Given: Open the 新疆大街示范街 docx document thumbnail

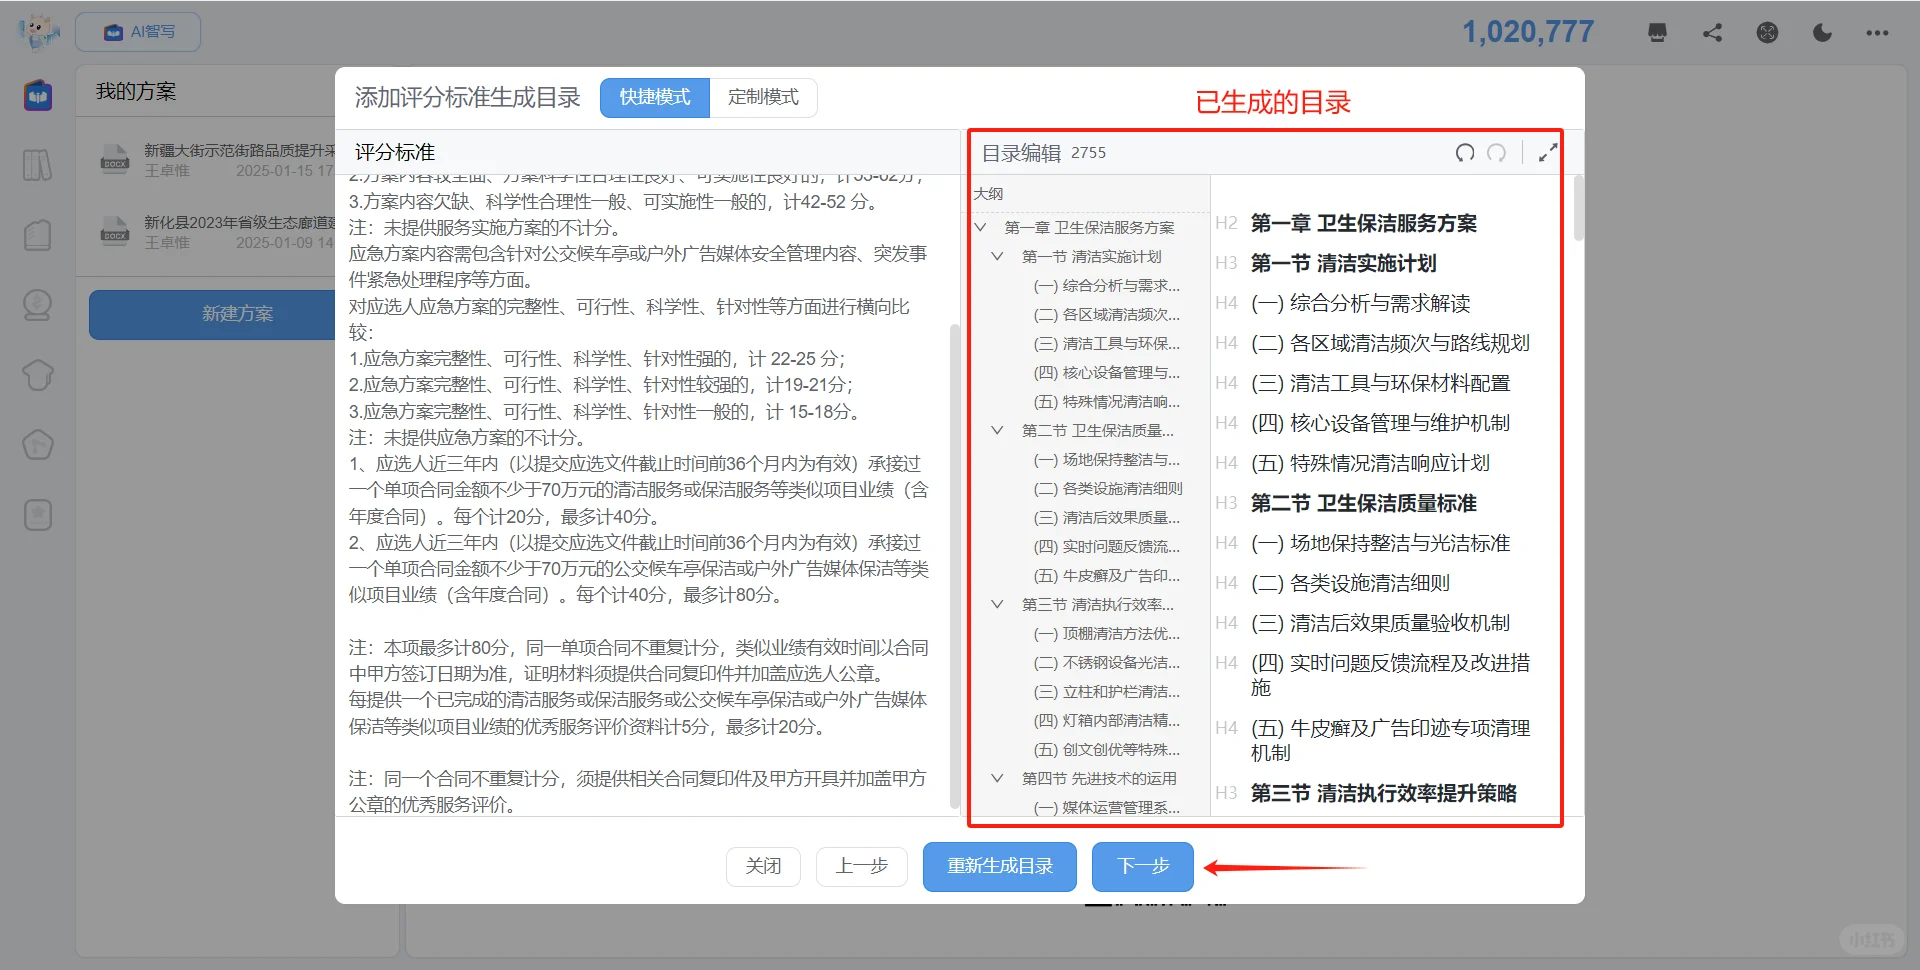Looking at the screenshot, I should [x=114, y=158].
